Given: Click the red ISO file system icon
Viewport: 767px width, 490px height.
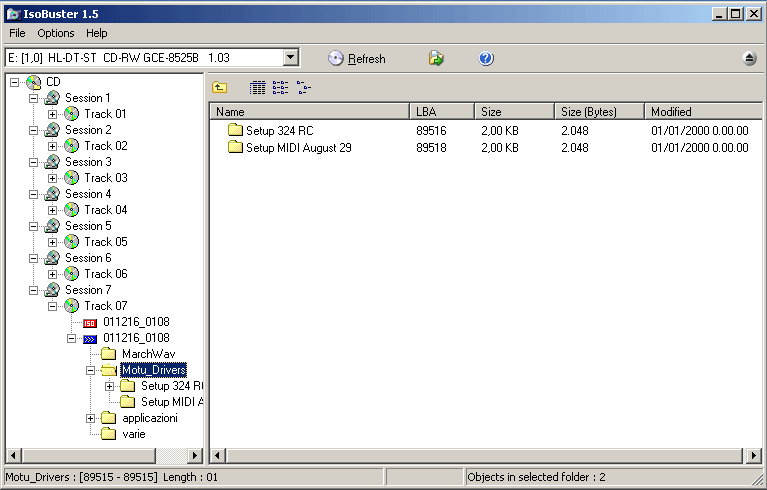Looking at the screenshot, I should point(90,322).
